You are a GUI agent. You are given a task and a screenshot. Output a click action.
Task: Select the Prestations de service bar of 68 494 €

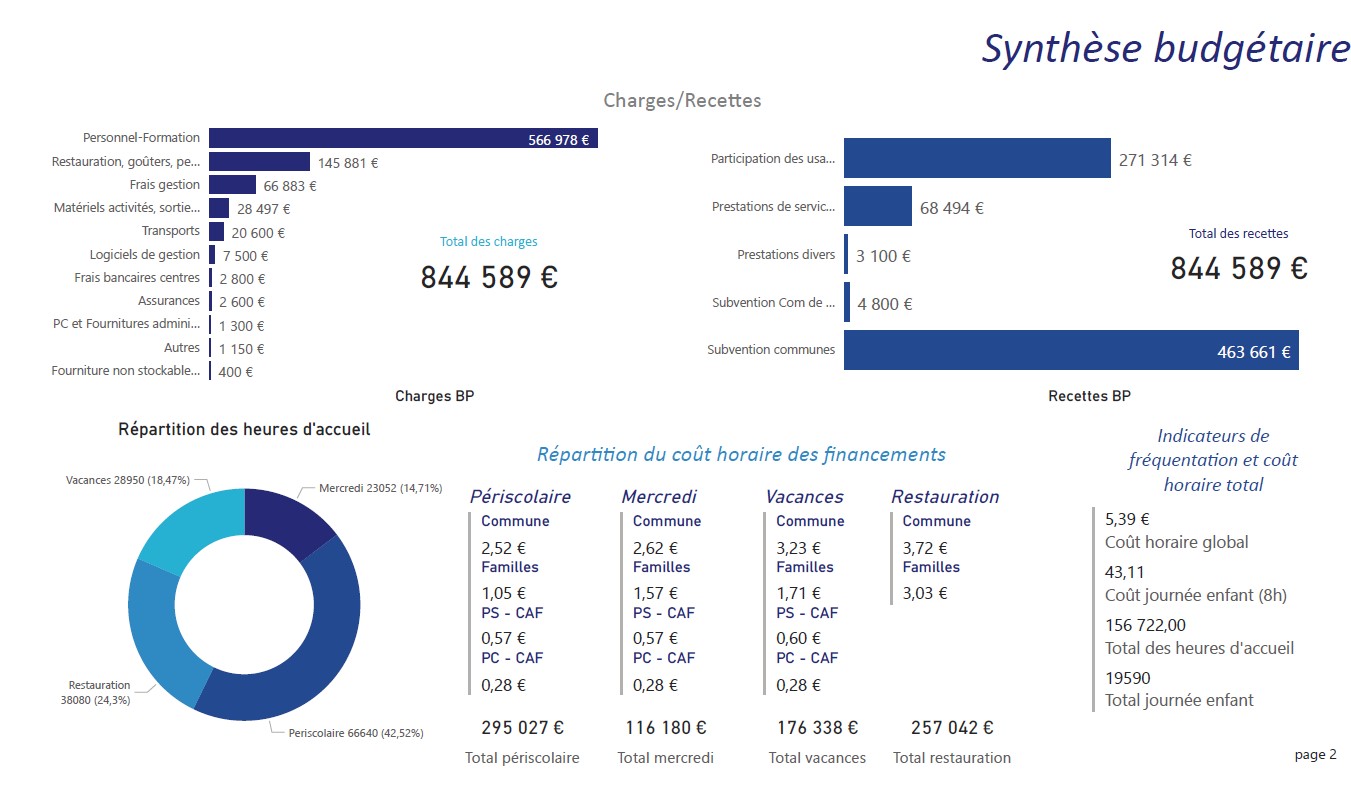(877, 207)
